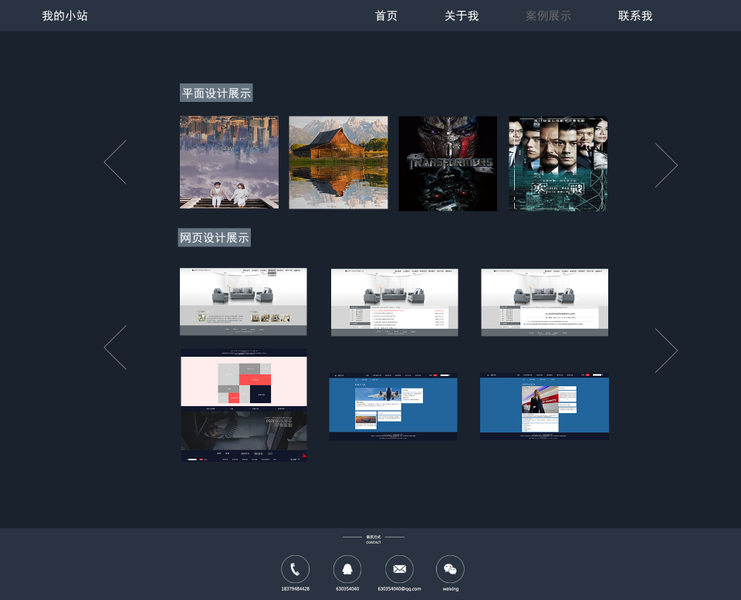The image size is (741, 600).
Task: Open the first sofa website homepage thumbnail
Action: point(243,302)
